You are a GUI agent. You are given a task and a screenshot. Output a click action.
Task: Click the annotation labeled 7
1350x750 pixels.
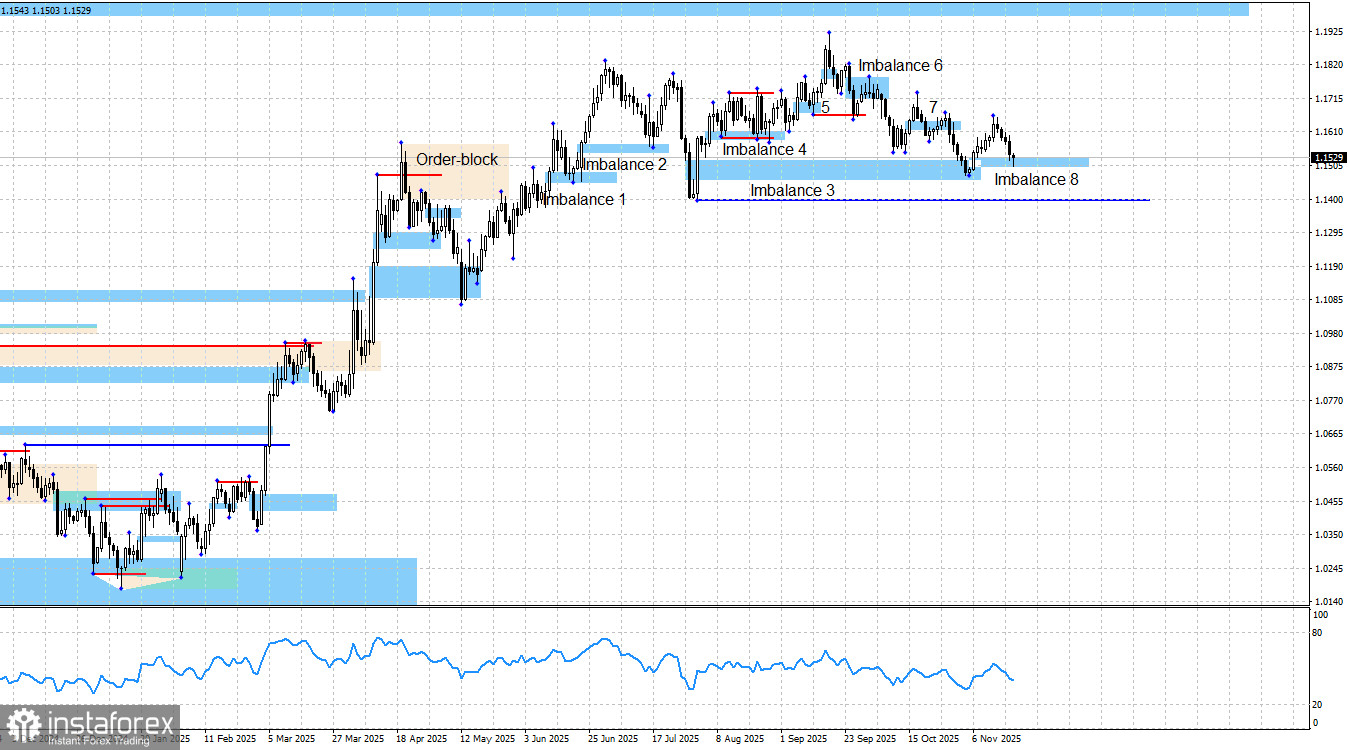[932, 105]
